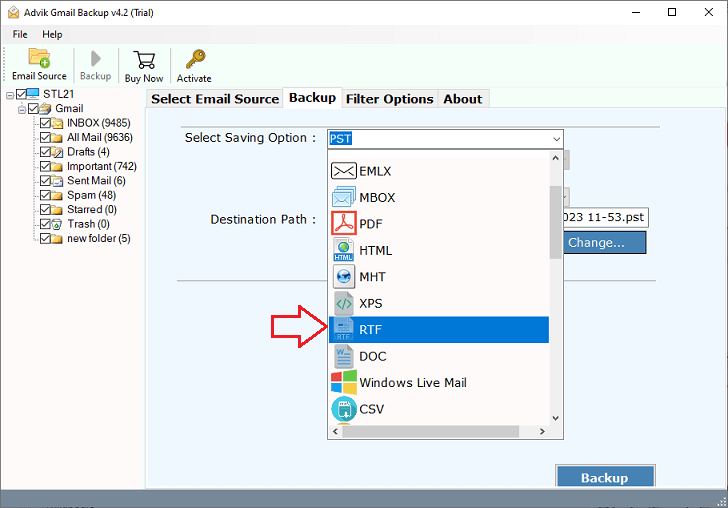This screenshot has width=728, height=508.
Task: Open the Buy Now cart icon
Action: tap(144, 60)
